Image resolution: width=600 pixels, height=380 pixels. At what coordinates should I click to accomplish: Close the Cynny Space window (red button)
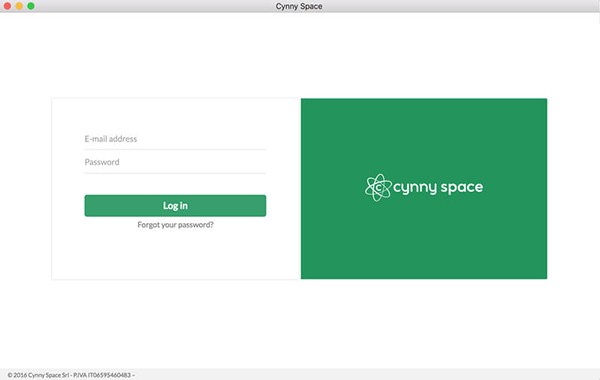pos(7,6)
